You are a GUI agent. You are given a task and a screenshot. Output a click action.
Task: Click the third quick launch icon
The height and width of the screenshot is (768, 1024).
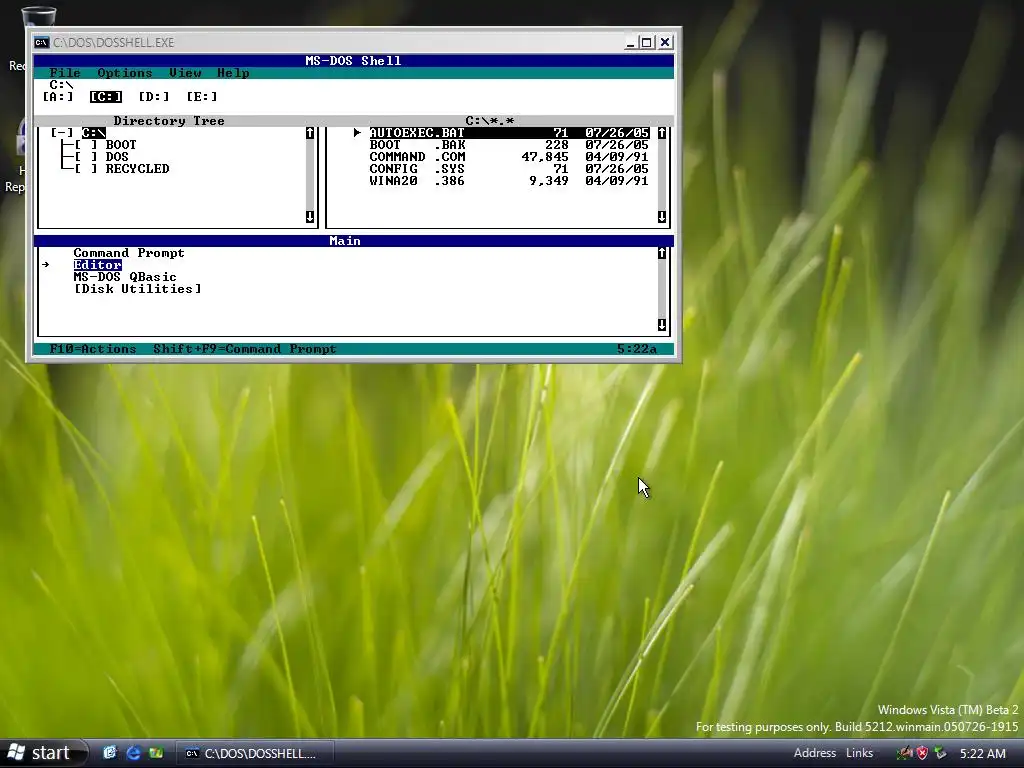[x=156, y=753]
